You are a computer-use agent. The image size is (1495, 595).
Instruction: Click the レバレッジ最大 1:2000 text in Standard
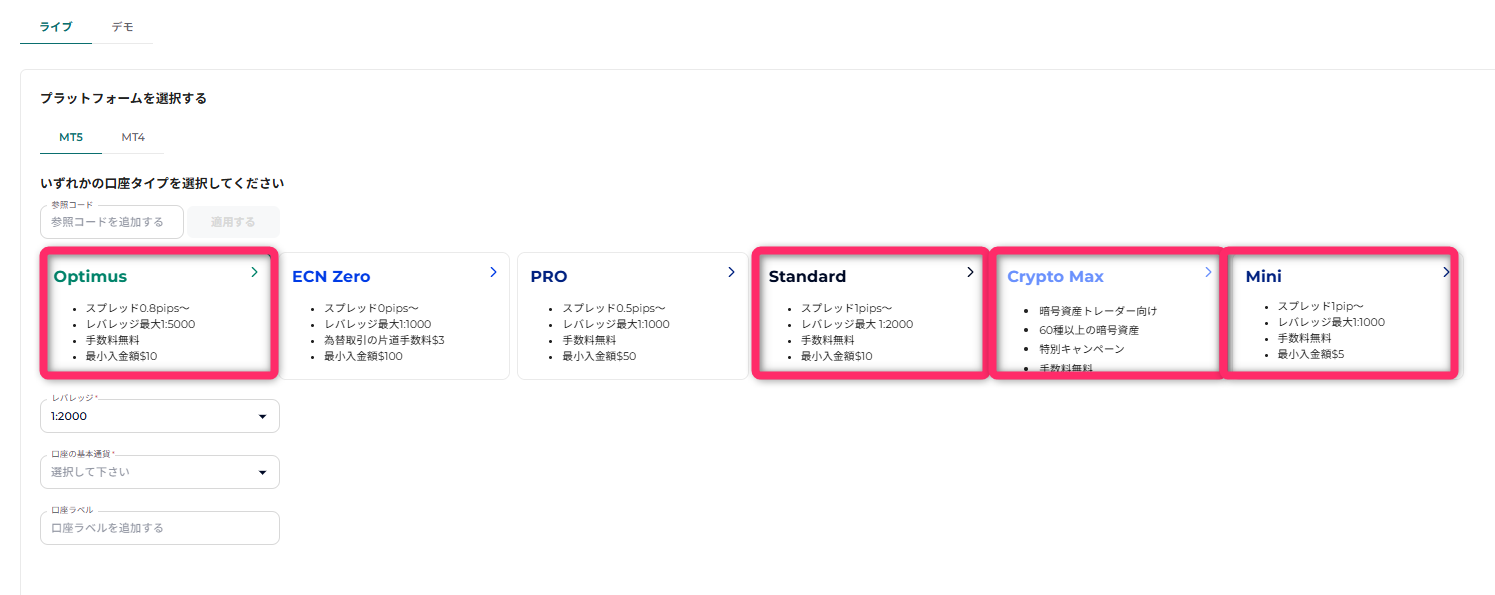click(x=857, y=324)
